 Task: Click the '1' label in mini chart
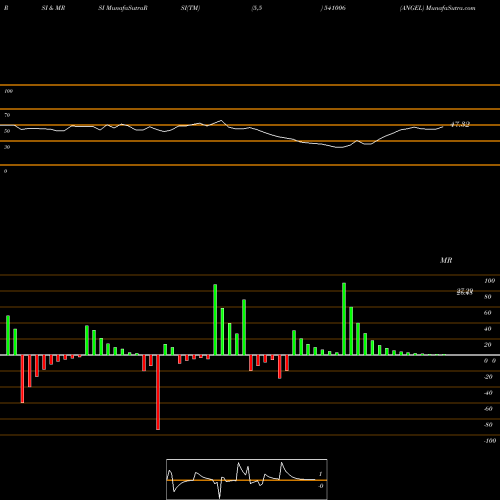[x=320, y=474]
